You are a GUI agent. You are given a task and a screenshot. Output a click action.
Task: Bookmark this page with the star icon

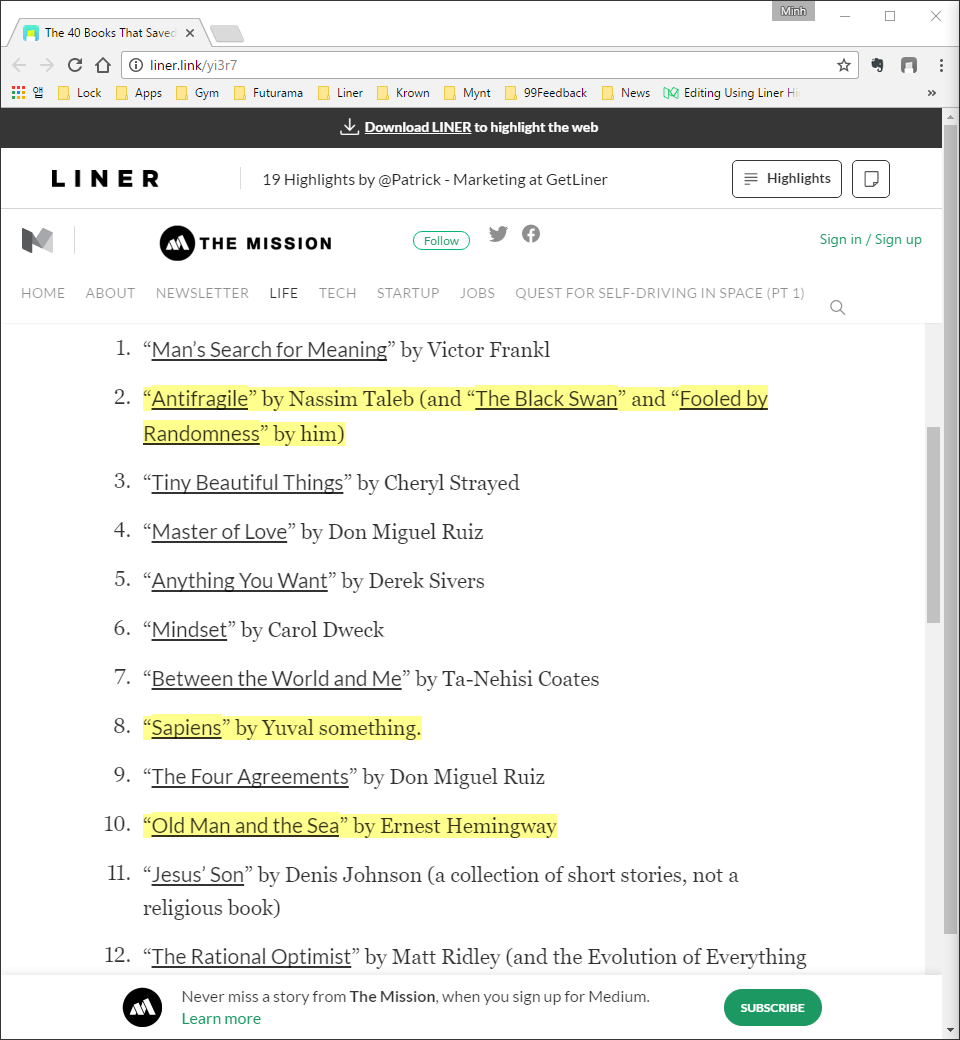[843, 65]
